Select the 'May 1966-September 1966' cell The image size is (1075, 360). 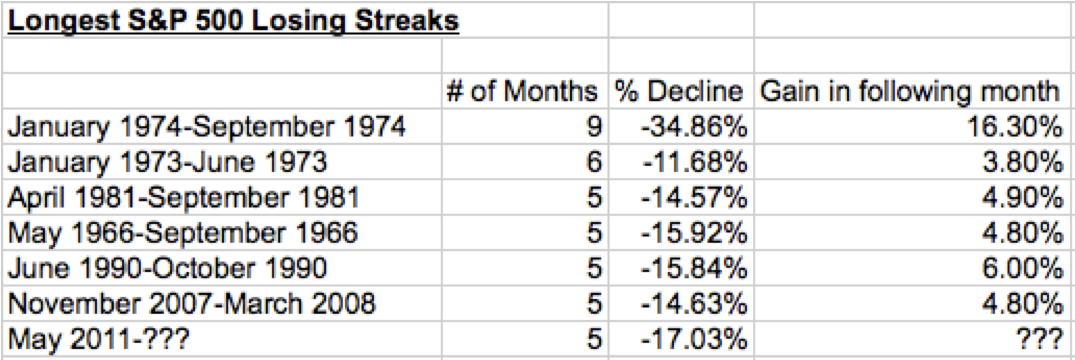point(221,234)
